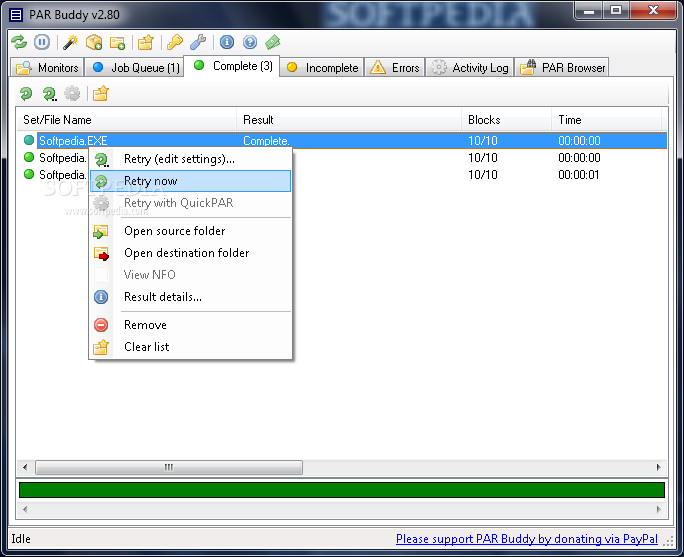This screenshot has height=557, width=684.
Task: Click the grey QuickPAR gear toolbar icon
Action: [x=72, y=93]
